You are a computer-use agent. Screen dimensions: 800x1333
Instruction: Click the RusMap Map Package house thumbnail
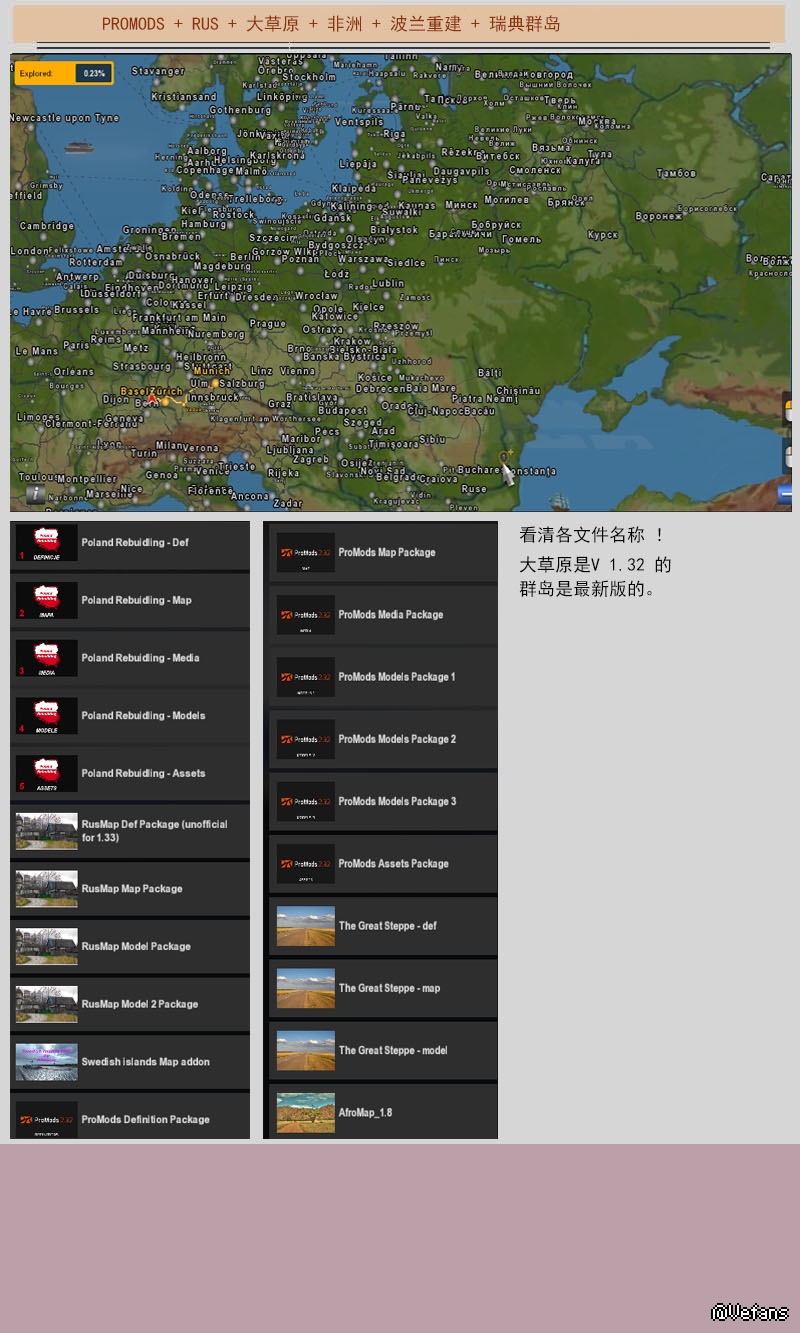[x=46, y=888]
